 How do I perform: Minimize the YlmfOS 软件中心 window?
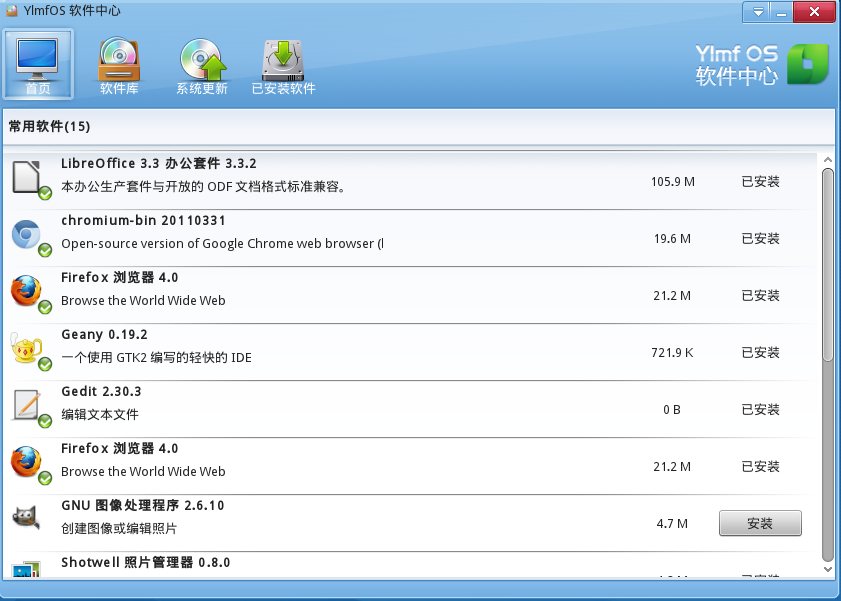[782, 12]
